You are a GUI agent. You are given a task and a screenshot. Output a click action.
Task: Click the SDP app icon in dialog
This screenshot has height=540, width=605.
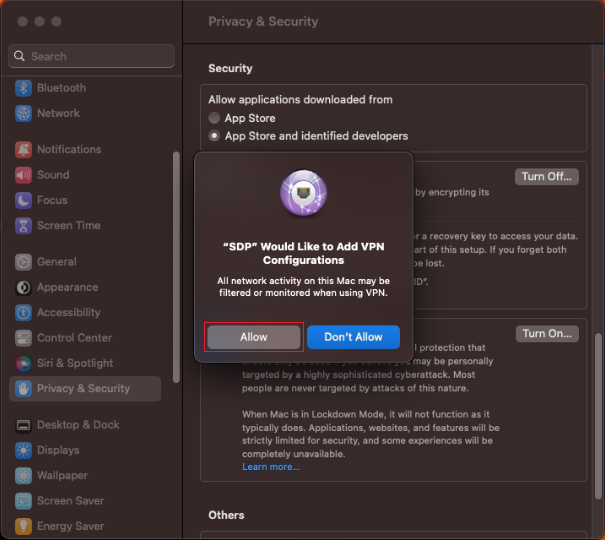pos(303,193)
